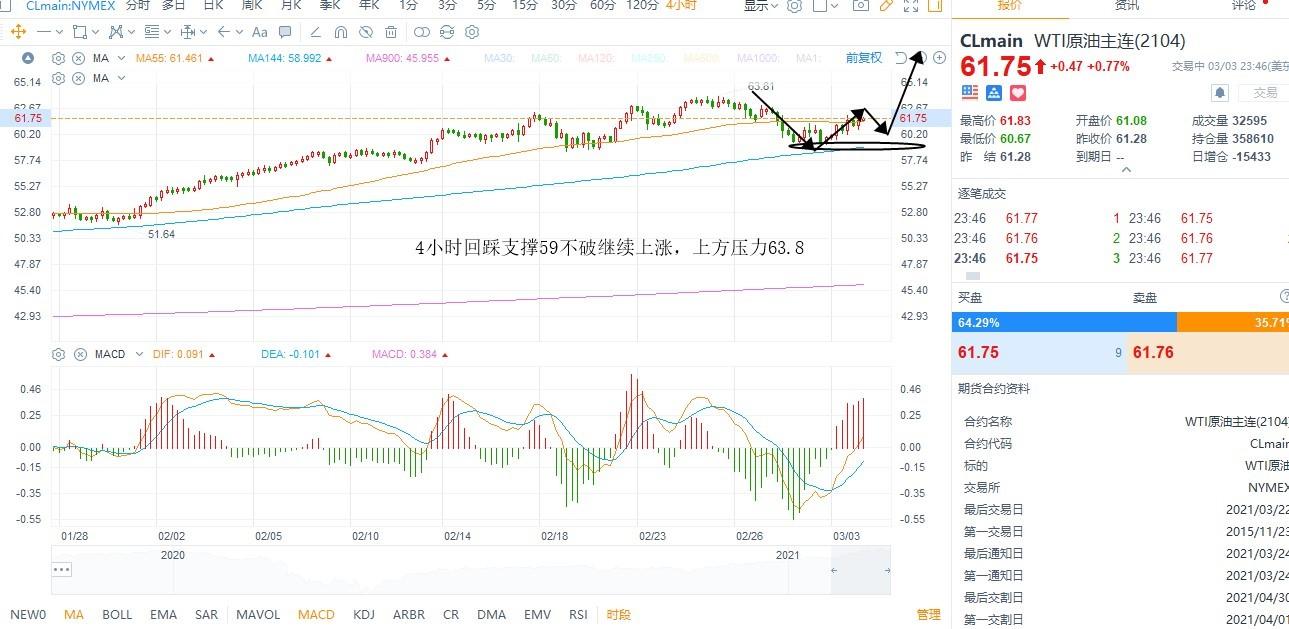Collapse indicator legend with up-arrow circle
This screenshot has width=1289, height=629.
28,58
